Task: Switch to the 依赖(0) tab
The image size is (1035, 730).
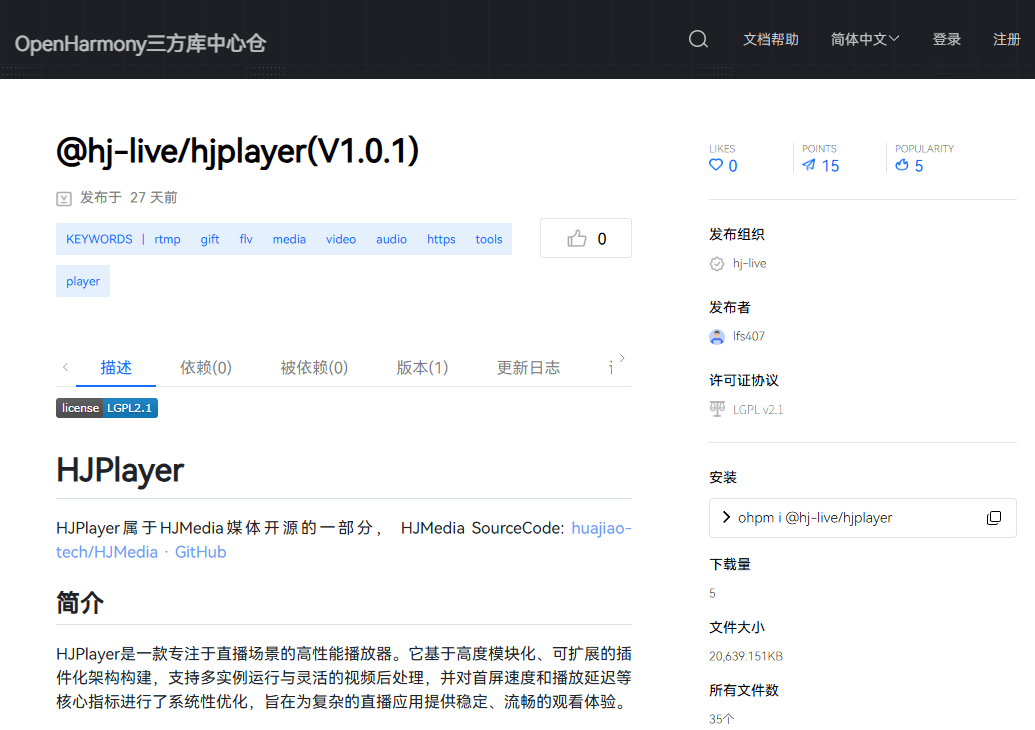Action: tap(206, 367)
